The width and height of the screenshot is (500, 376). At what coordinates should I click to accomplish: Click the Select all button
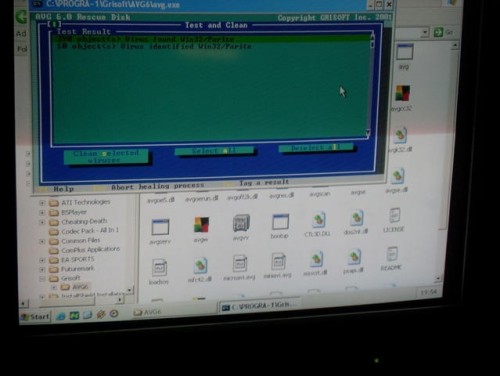pyautogui.click(x=214, y=151)
